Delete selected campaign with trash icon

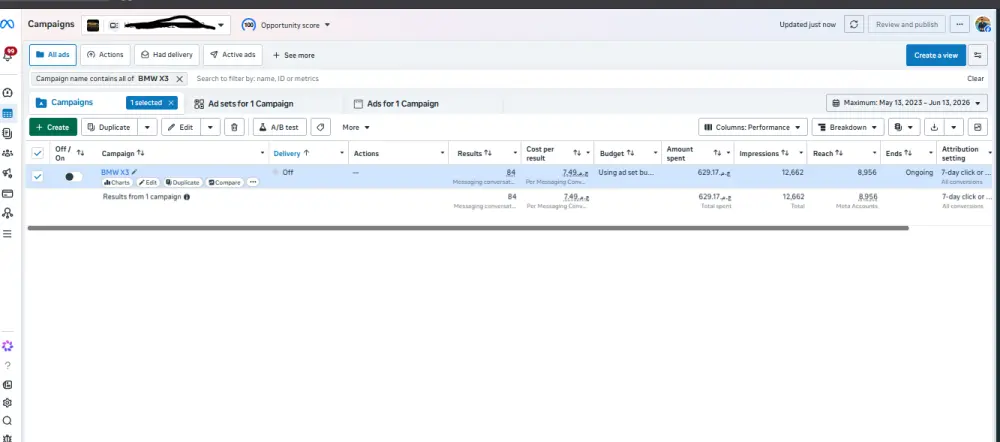click(234, 127)
